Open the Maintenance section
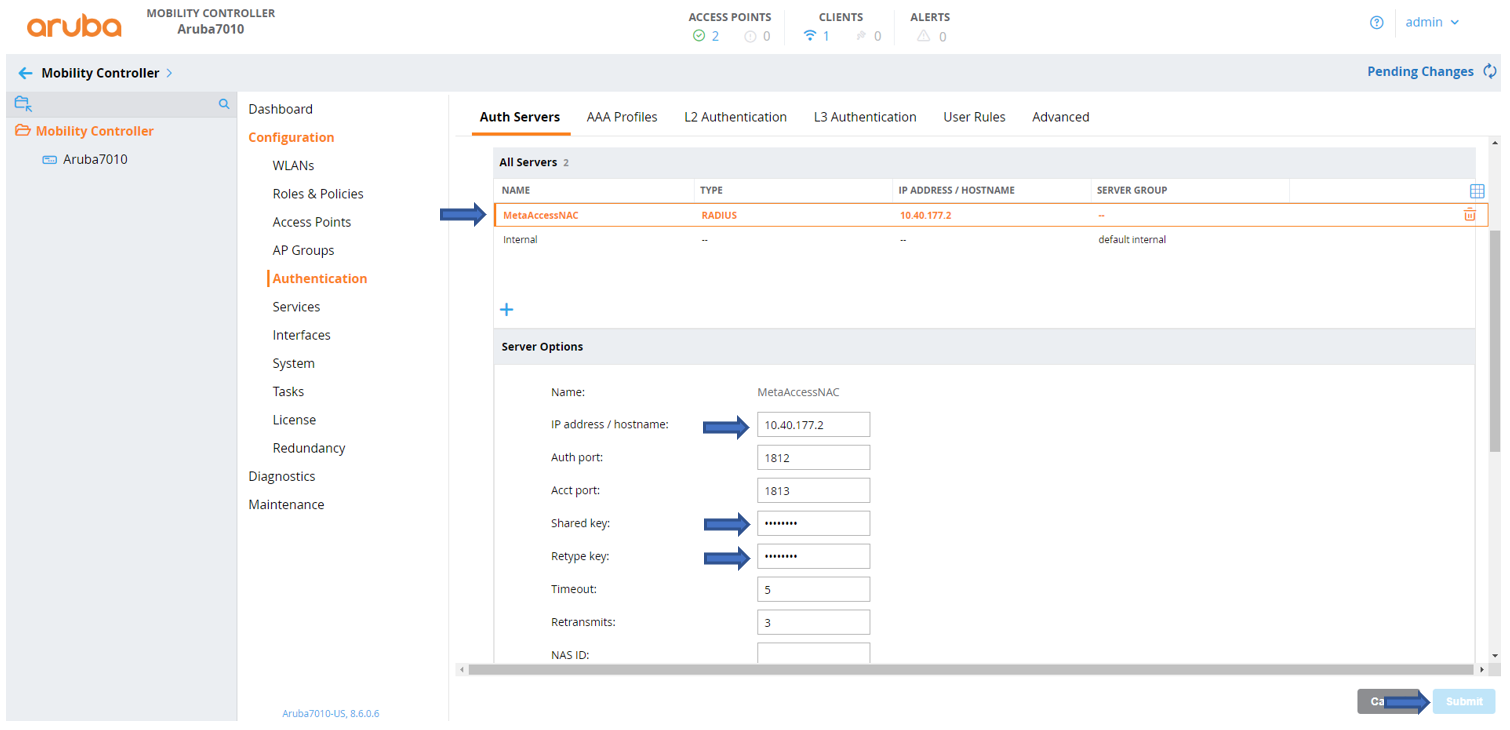The image size is (1510, 730). pos(286,504)
